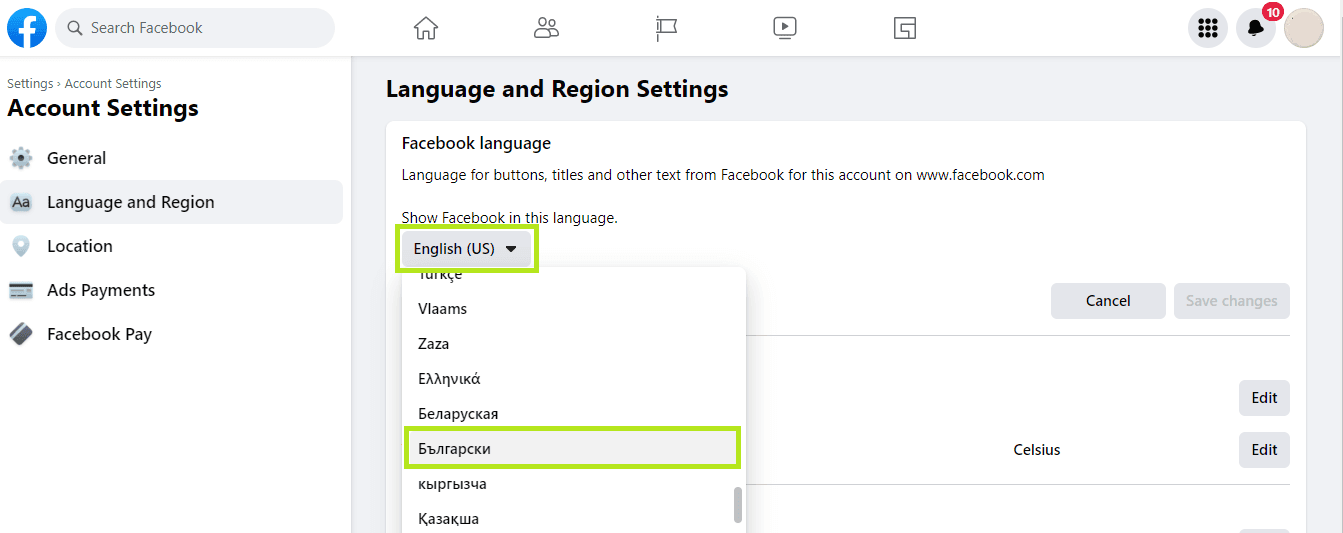Open the Home tab icon
1343x533 pixels.
(426, 28)
